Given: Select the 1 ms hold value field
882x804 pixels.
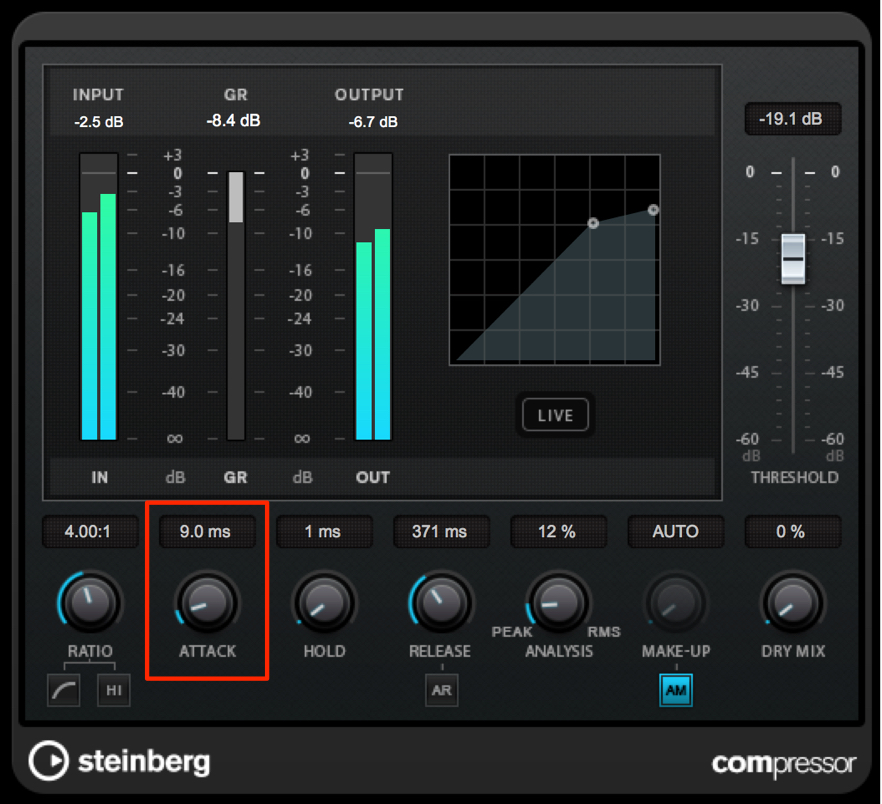Looking at the screenshot, I should tap(324, 532).
